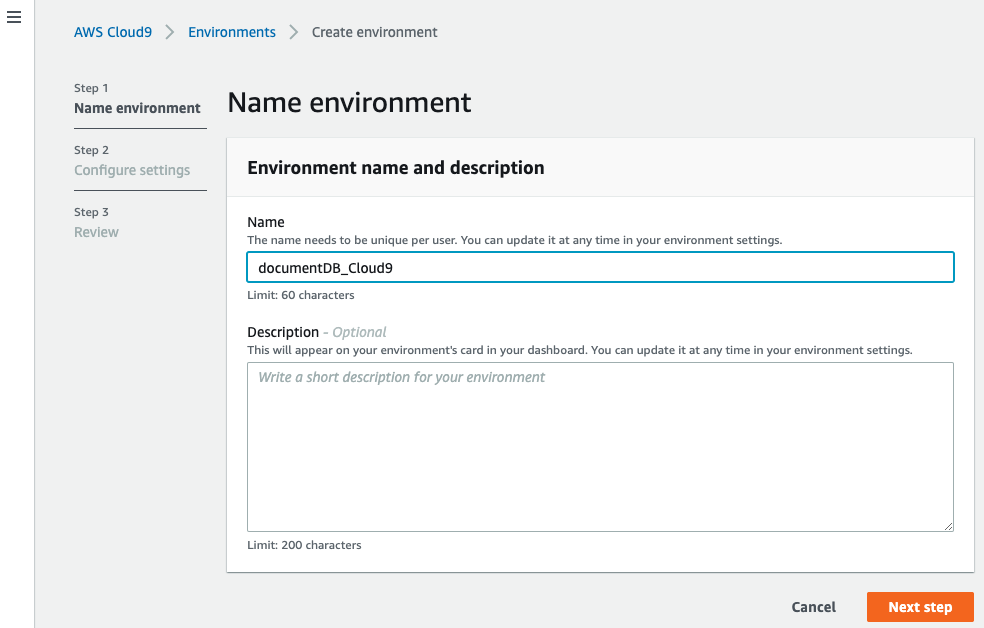984x628 pixels.
Task: Click the Limit 60 characters helper text
Action: coord(301,294)
